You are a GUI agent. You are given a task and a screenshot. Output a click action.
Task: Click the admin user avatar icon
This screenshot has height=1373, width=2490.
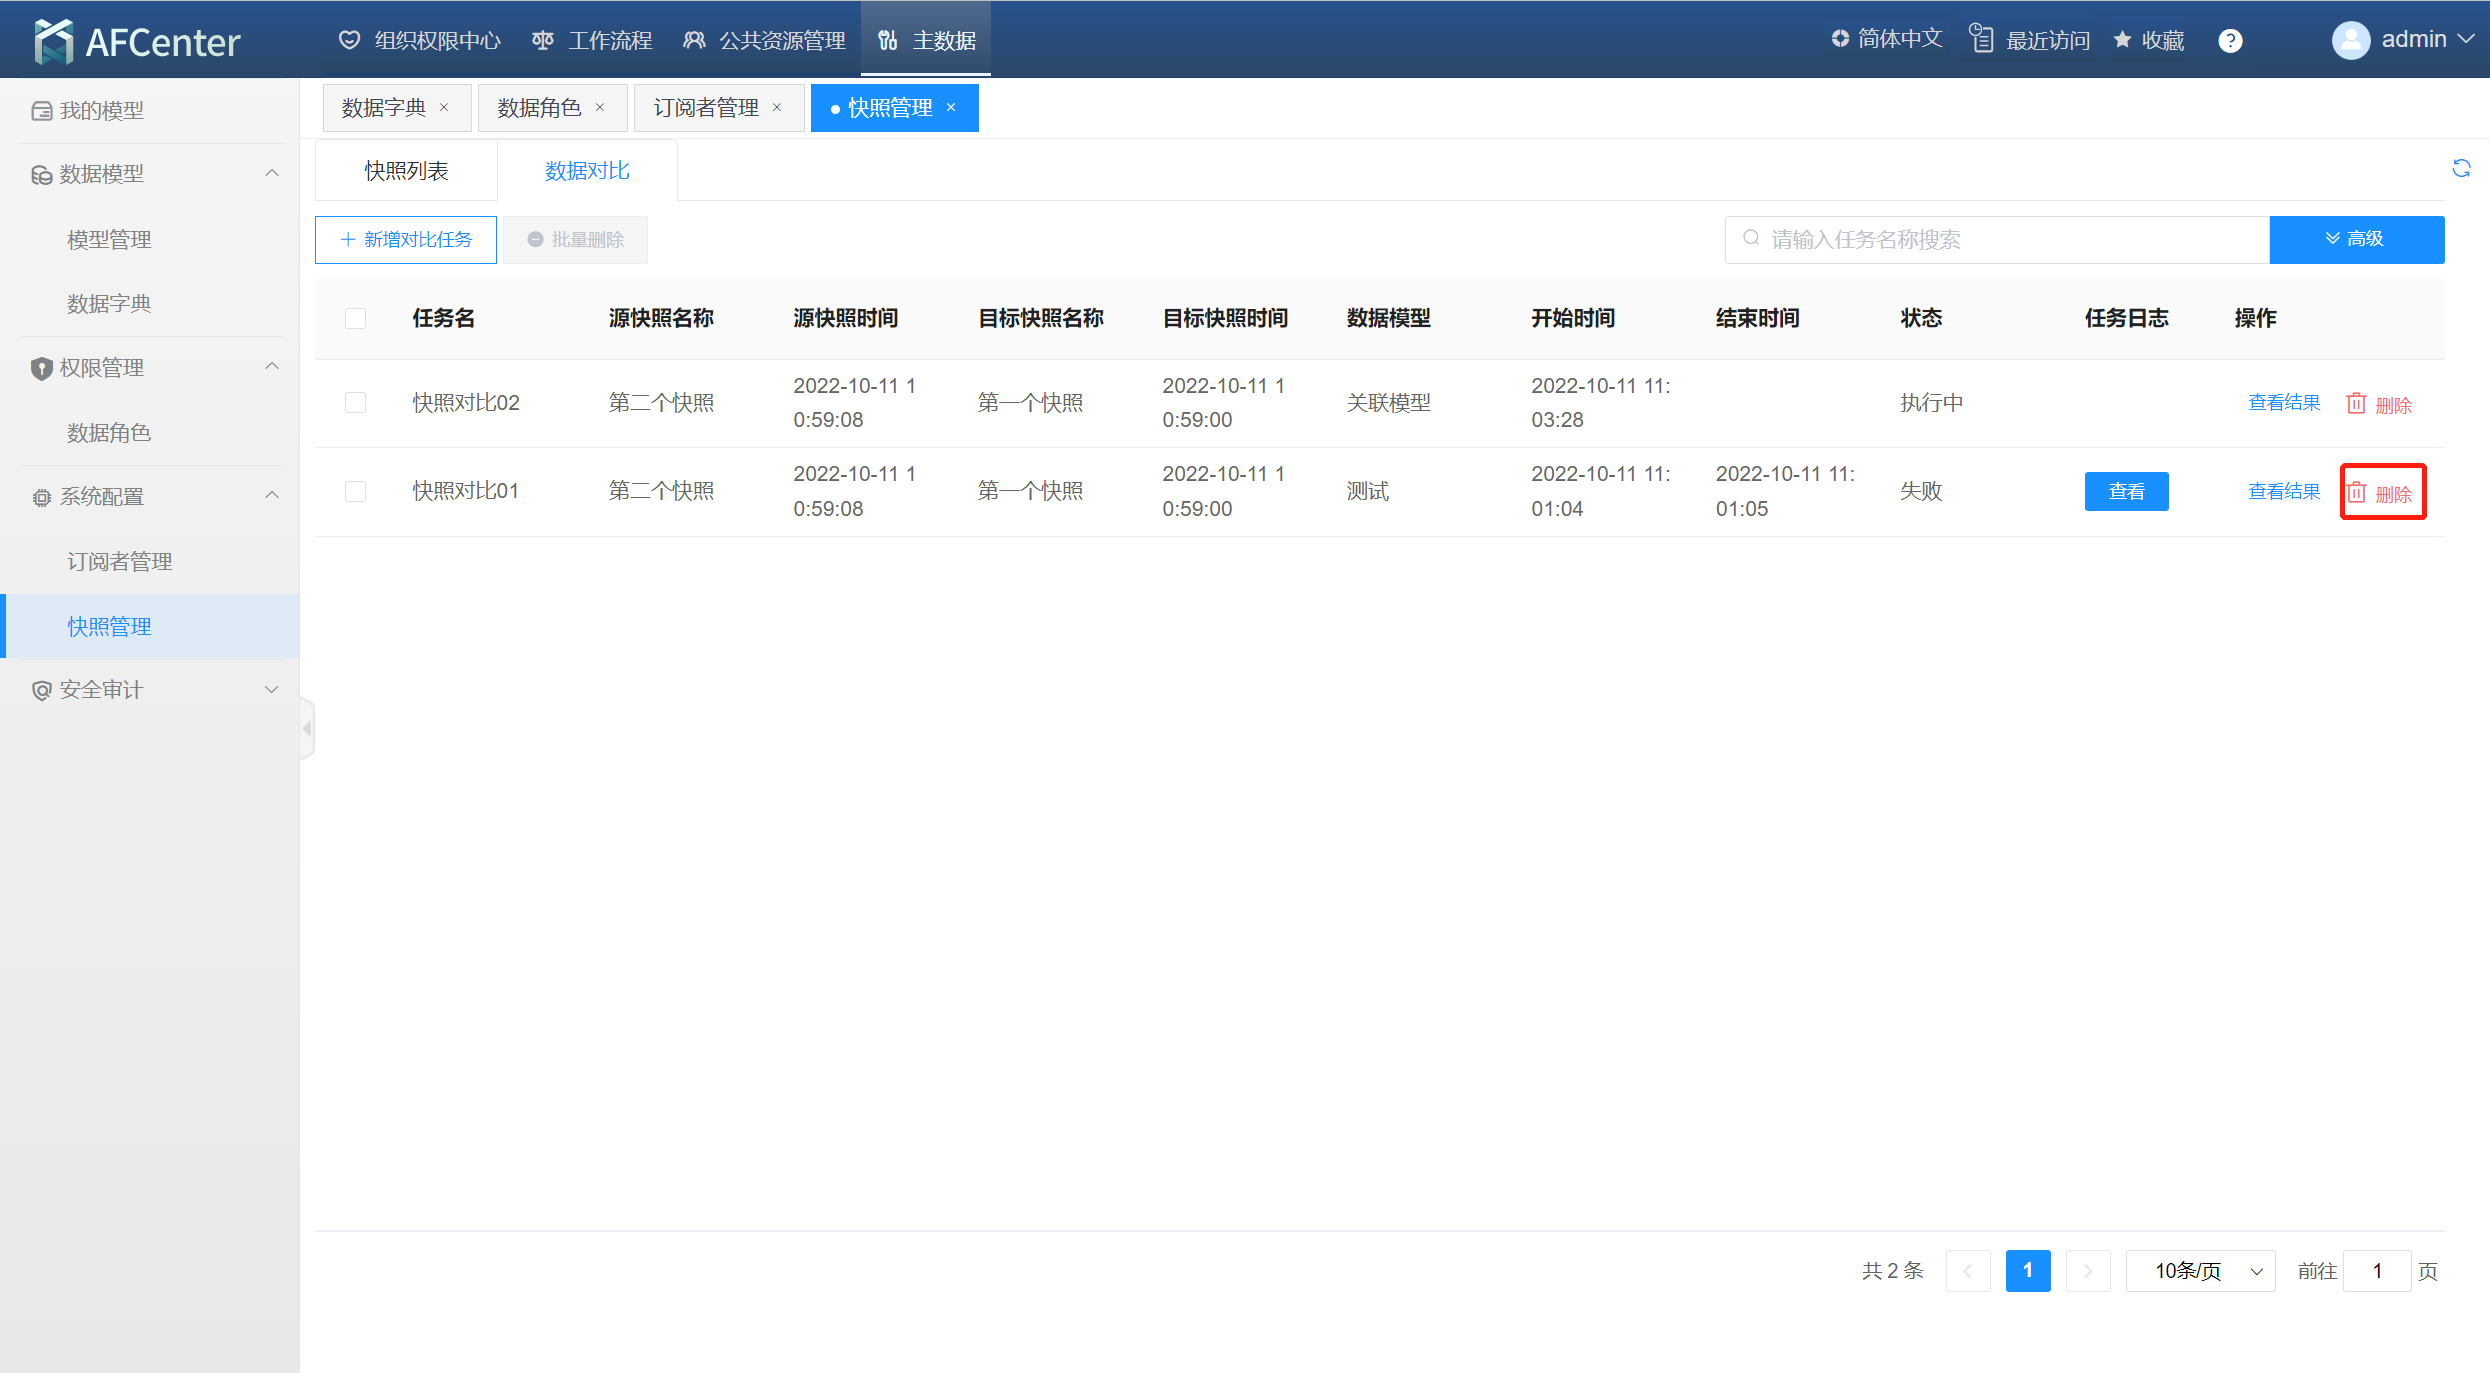point(2350,40)
